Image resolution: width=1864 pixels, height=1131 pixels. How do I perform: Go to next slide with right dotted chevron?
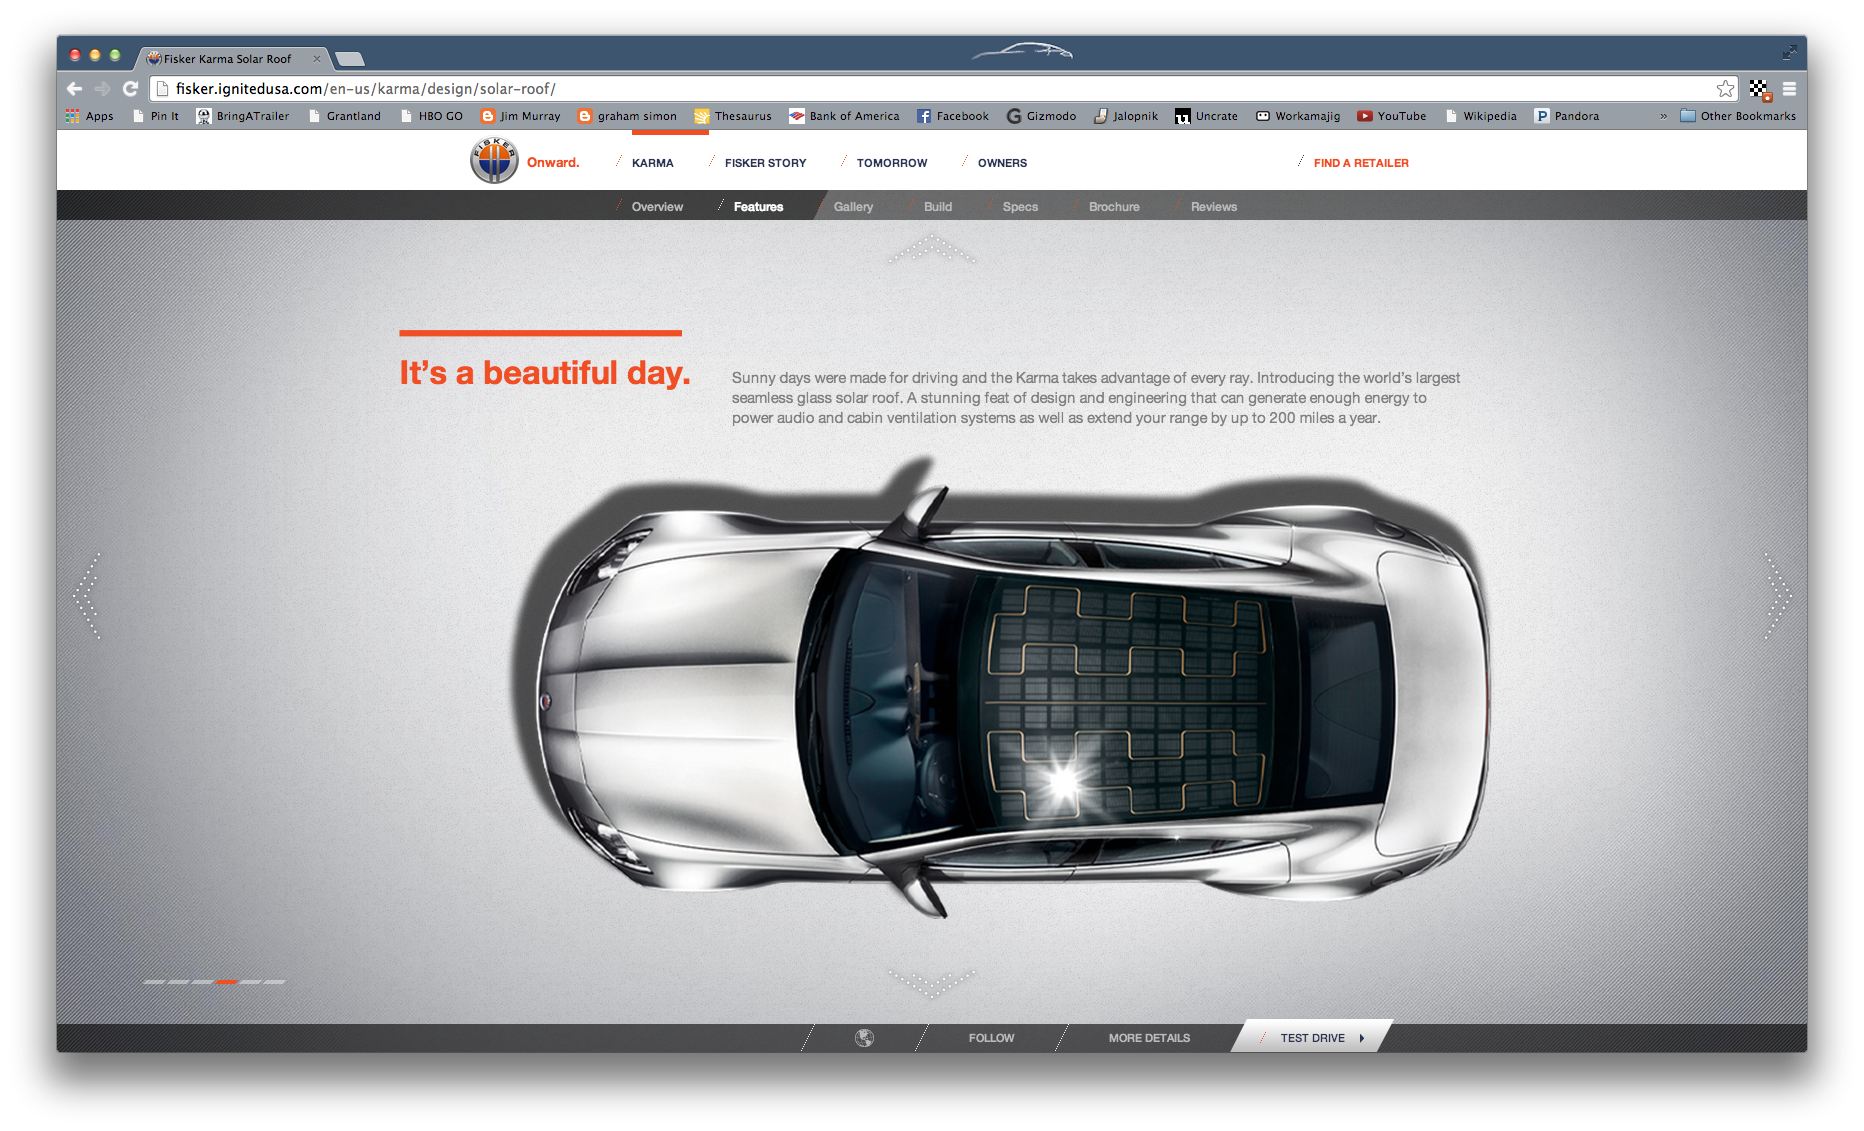1777,595
